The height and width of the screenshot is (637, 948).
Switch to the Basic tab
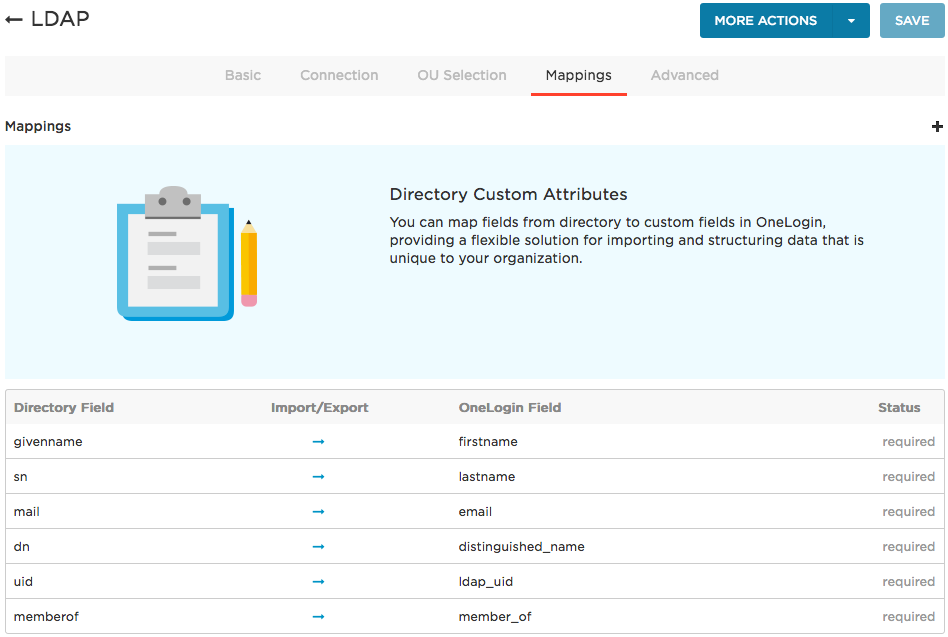pyautogui.click(x=243, y=76)
